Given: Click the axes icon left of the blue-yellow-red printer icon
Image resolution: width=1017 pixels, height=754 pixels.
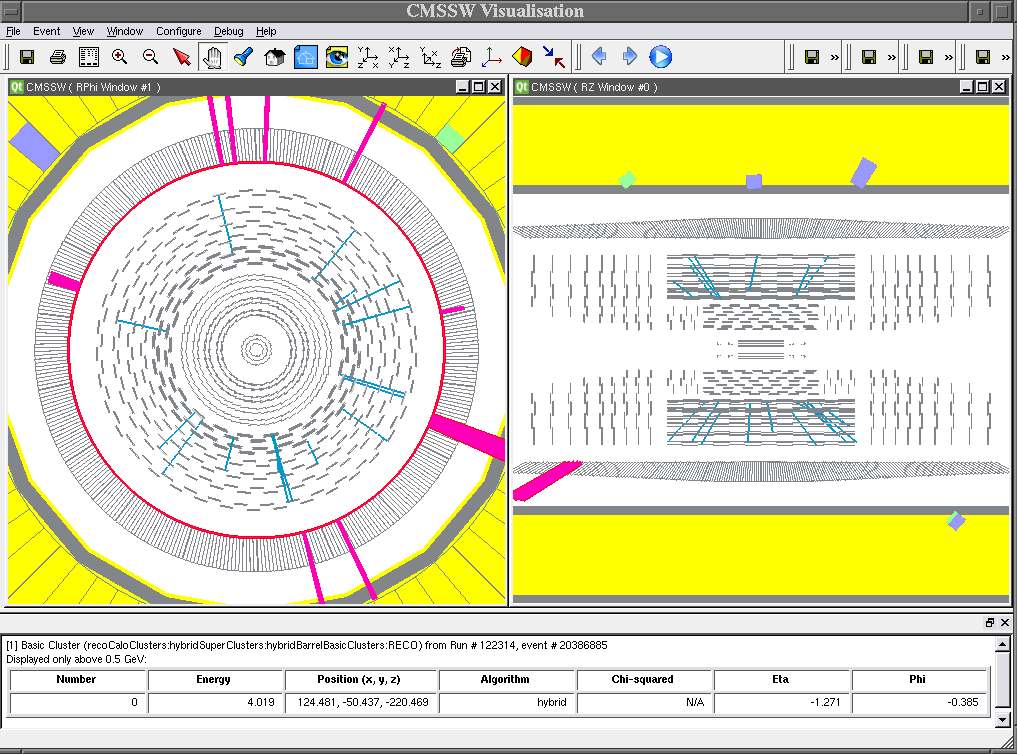Looking at the screenshot, I should point(430,57).
